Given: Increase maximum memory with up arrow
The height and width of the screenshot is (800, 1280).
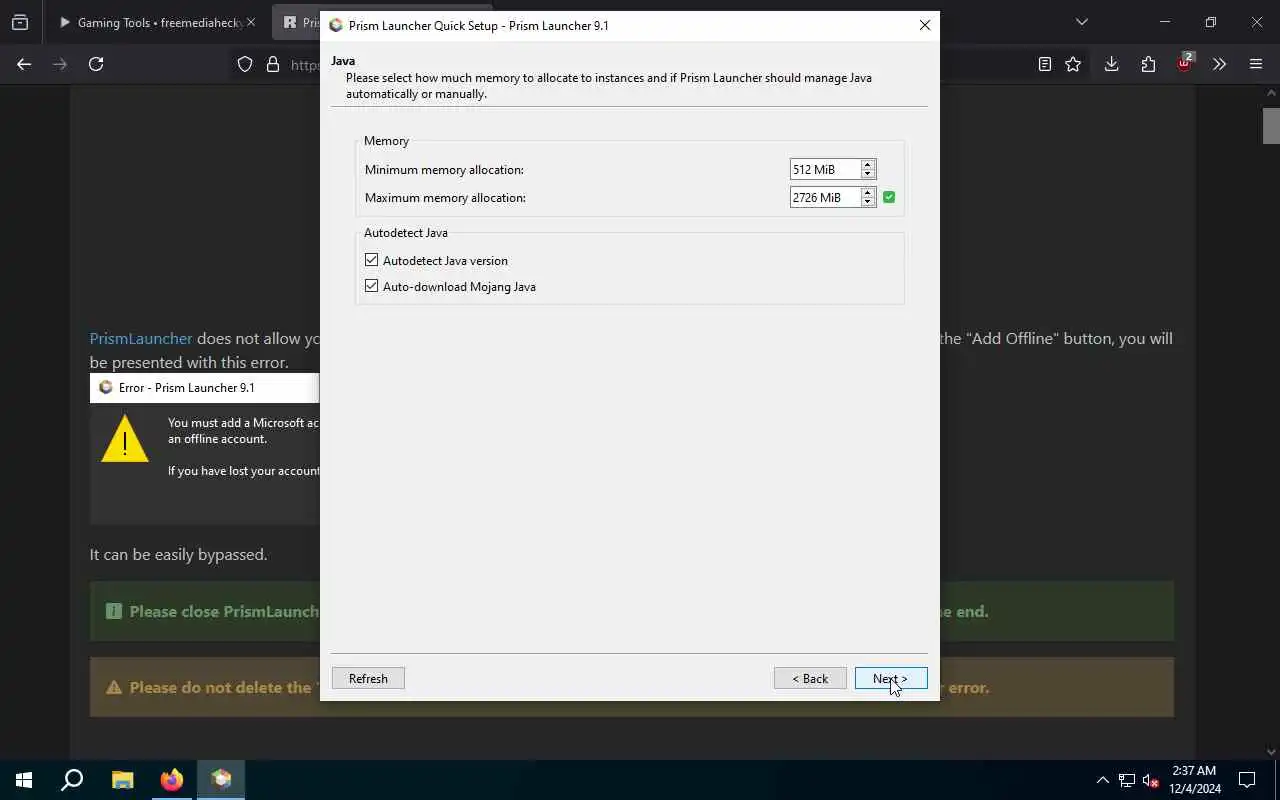Looking at the screenshot, I should (868, 192).
